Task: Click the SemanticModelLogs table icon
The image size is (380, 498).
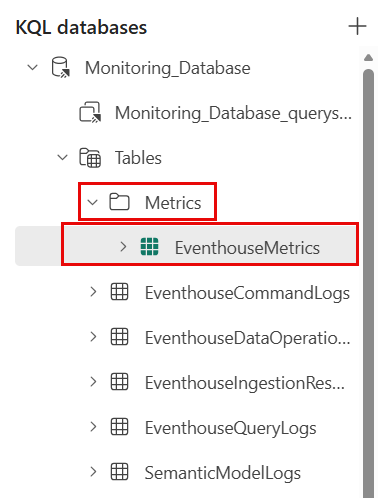Action: tap(119, 472)
